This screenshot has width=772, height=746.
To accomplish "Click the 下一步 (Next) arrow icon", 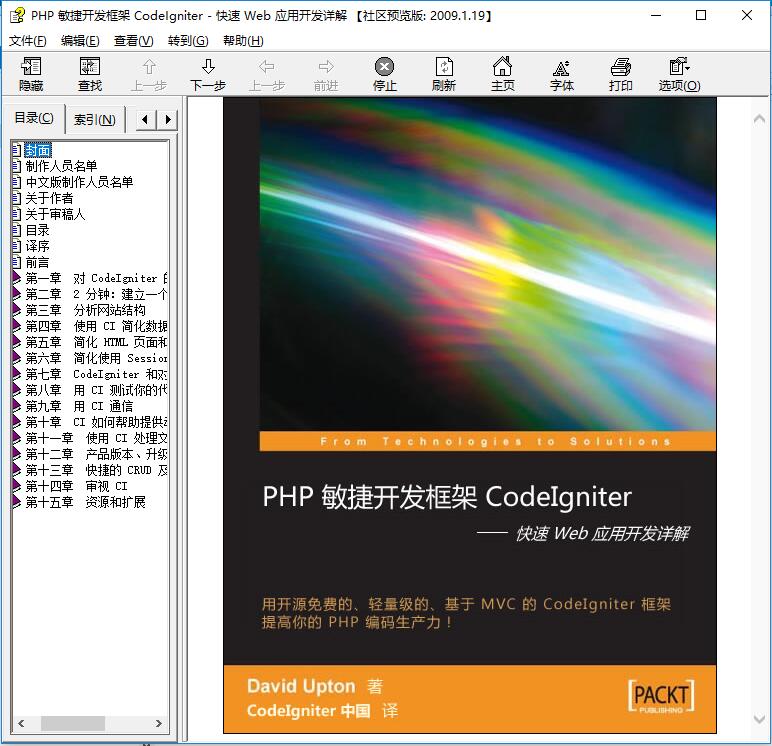I will pos(208,74).
